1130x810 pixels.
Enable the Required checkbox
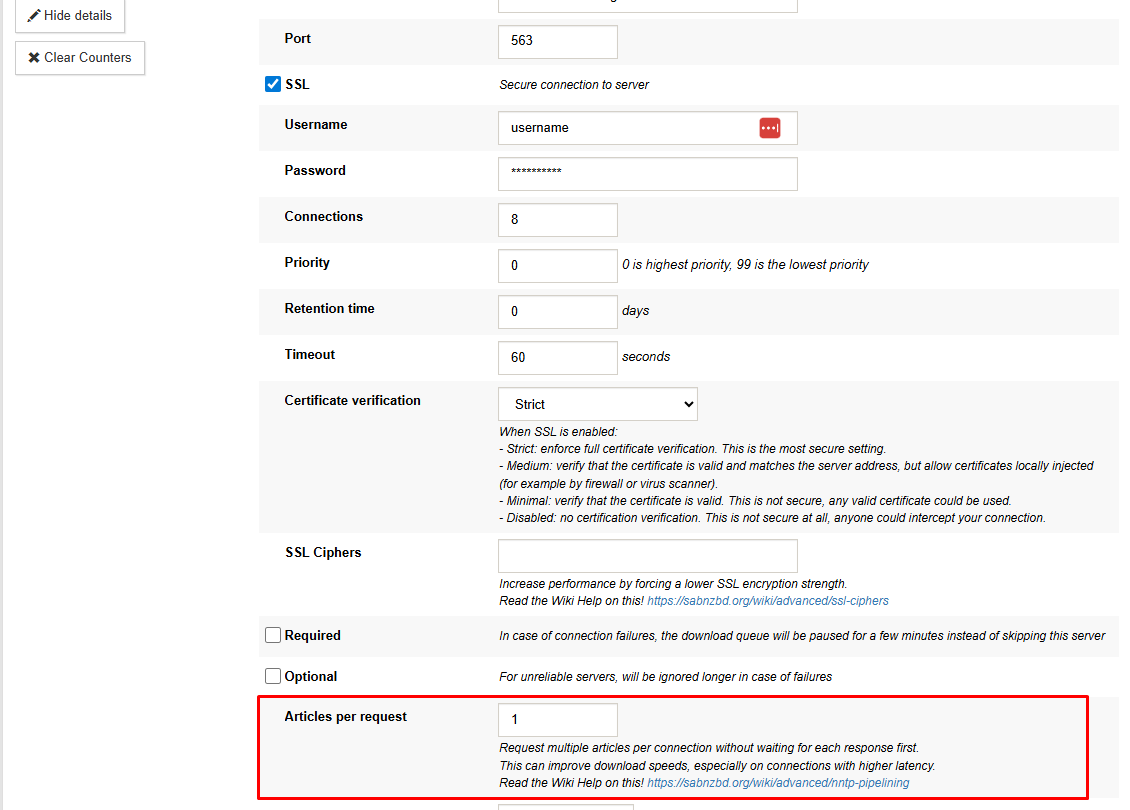pos(272,635)
